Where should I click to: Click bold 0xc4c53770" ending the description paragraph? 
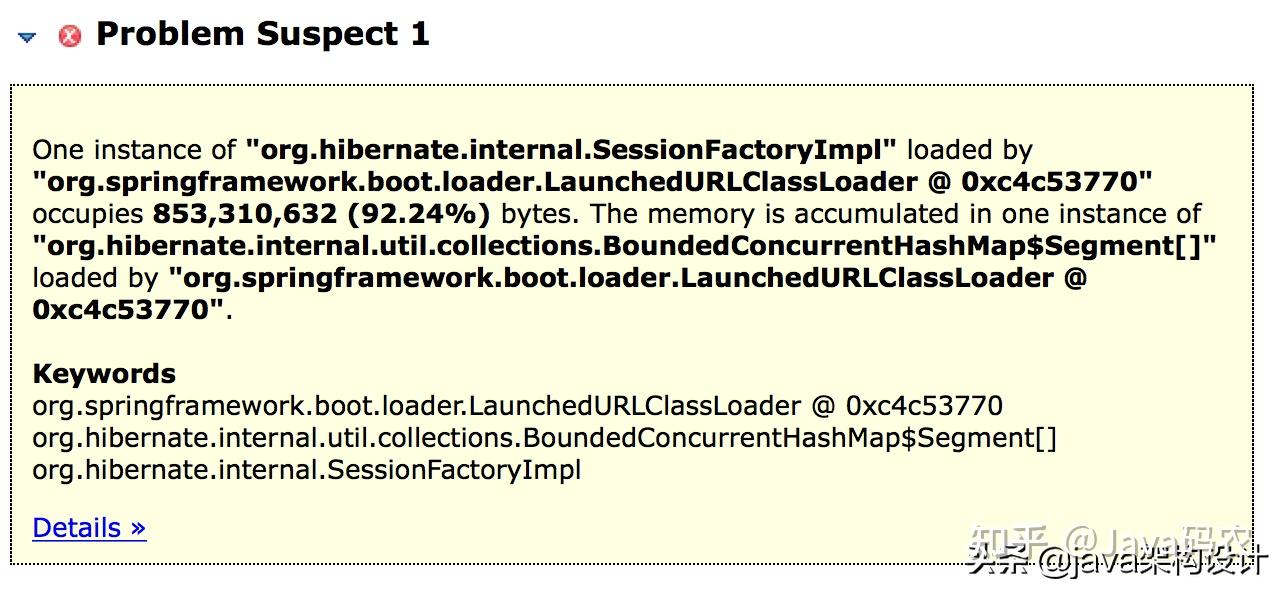[127, 310]
